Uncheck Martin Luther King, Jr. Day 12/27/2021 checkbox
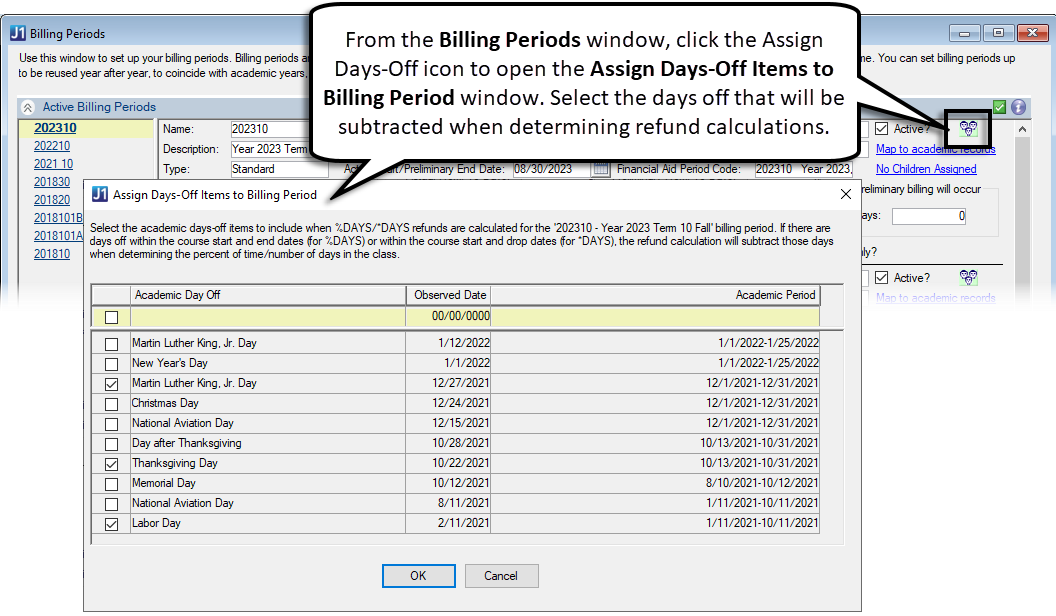 (x=112, y=384)
